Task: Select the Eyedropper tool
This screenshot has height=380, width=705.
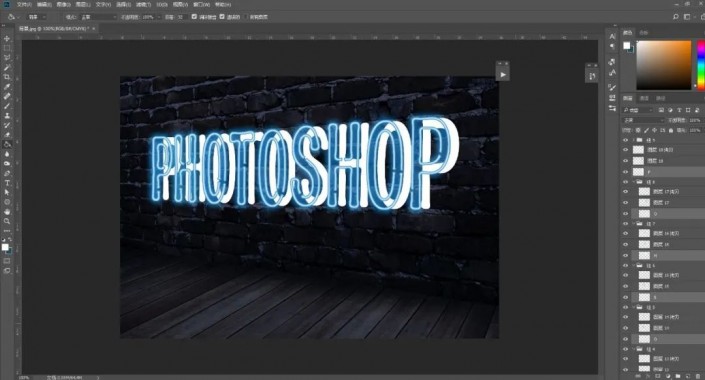Action: pos(7,87)
